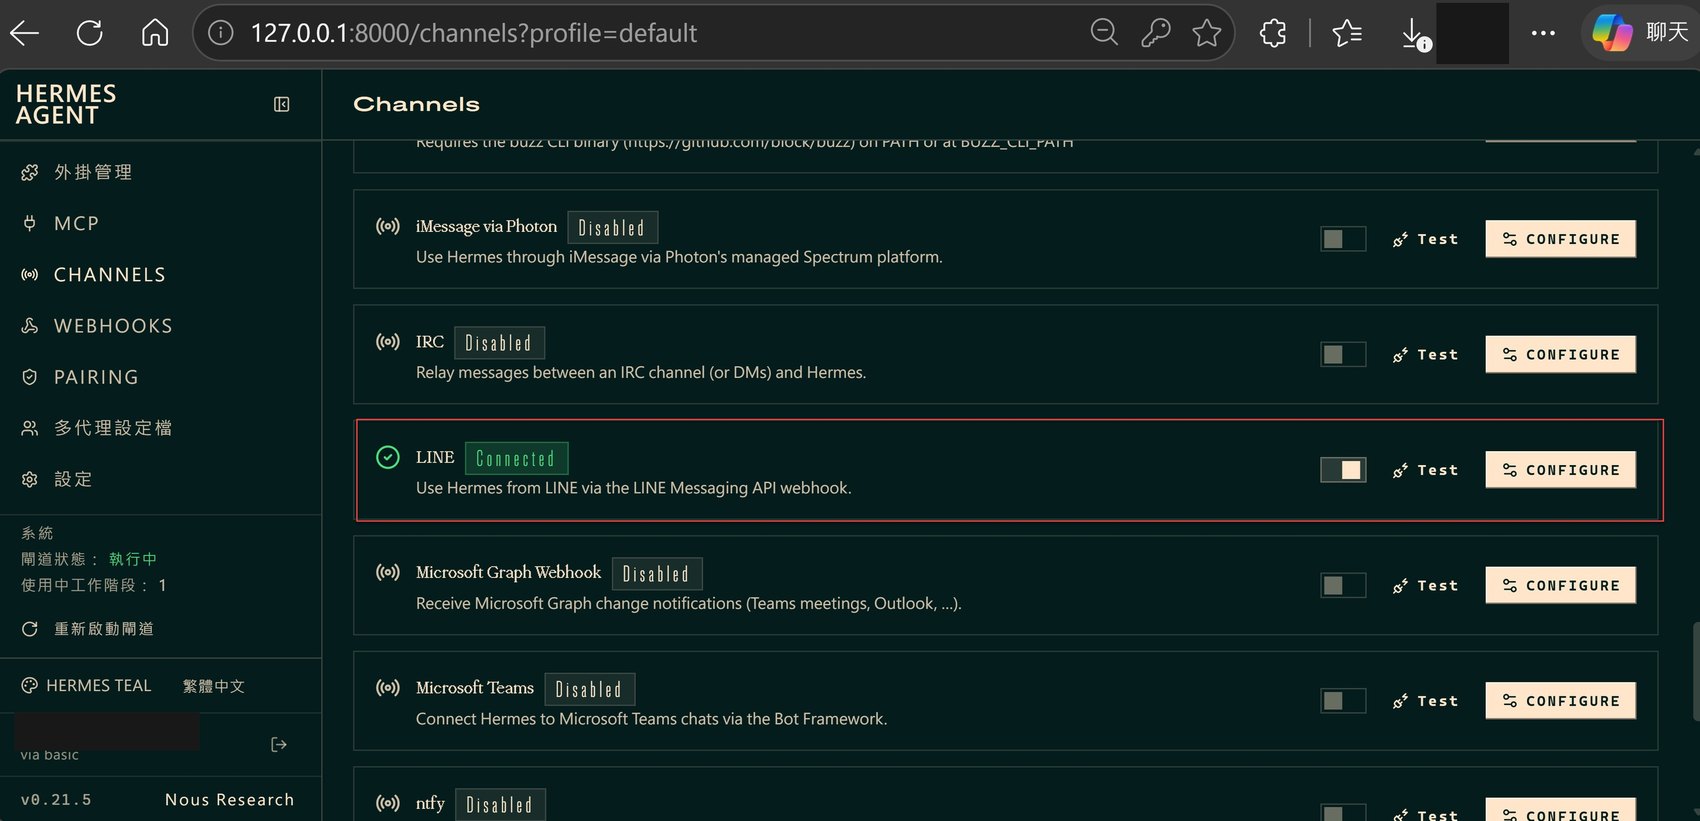Viewport: 1700px width, 821px height.
Task: Collapse the Hermes Agent sidebar panel icon
Action: [x=282, y=104]
